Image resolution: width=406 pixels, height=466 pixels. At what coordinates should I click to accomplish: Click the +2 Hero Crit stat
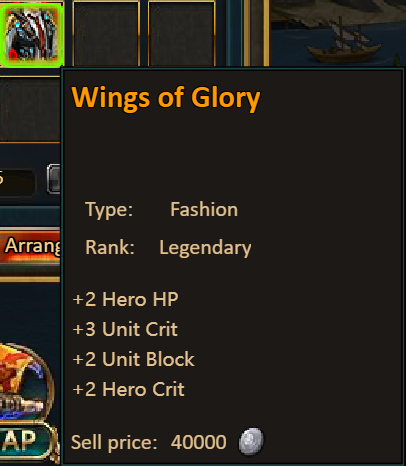pos(128,389)
